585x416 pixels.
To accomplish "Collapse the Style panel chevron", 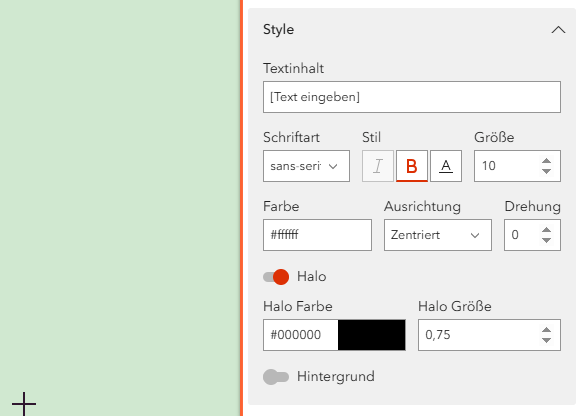I will (558, 30).
